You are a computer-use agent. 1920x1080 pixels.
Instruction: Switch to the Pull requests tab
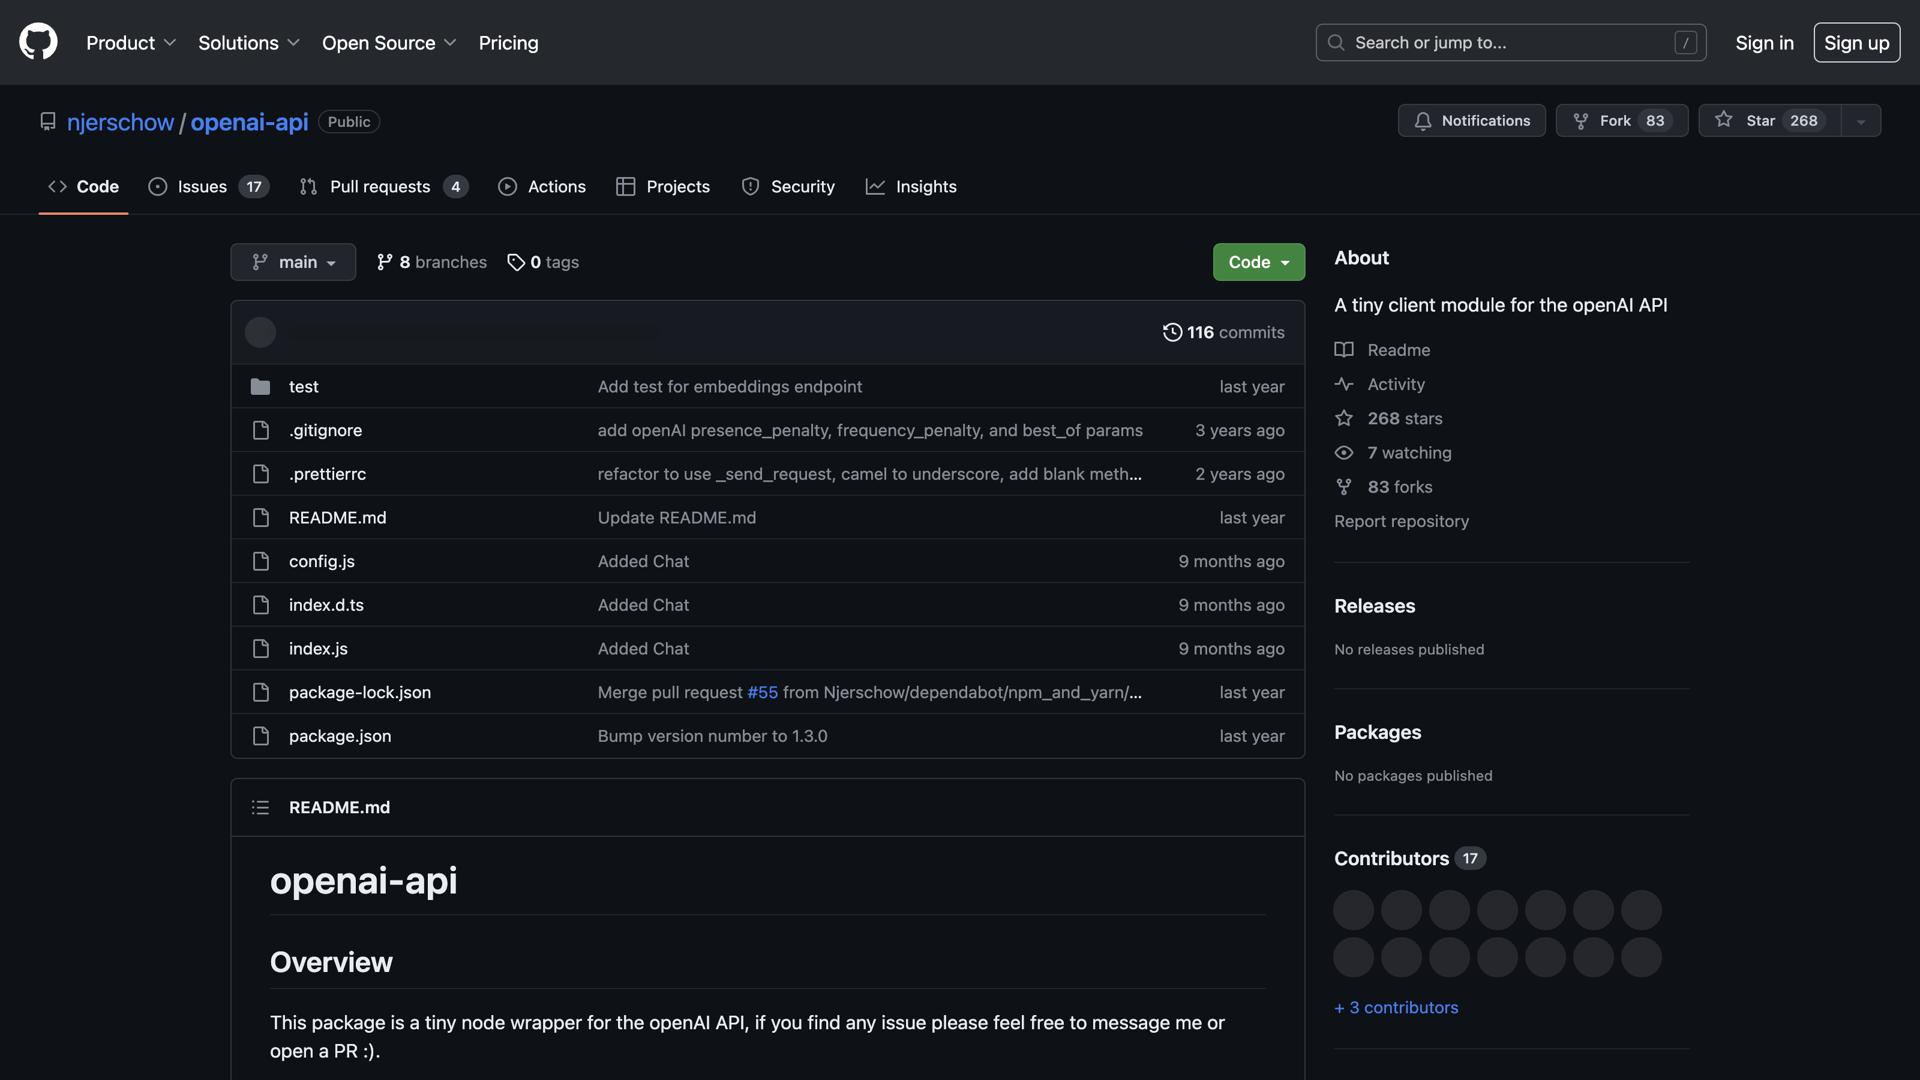380,186
